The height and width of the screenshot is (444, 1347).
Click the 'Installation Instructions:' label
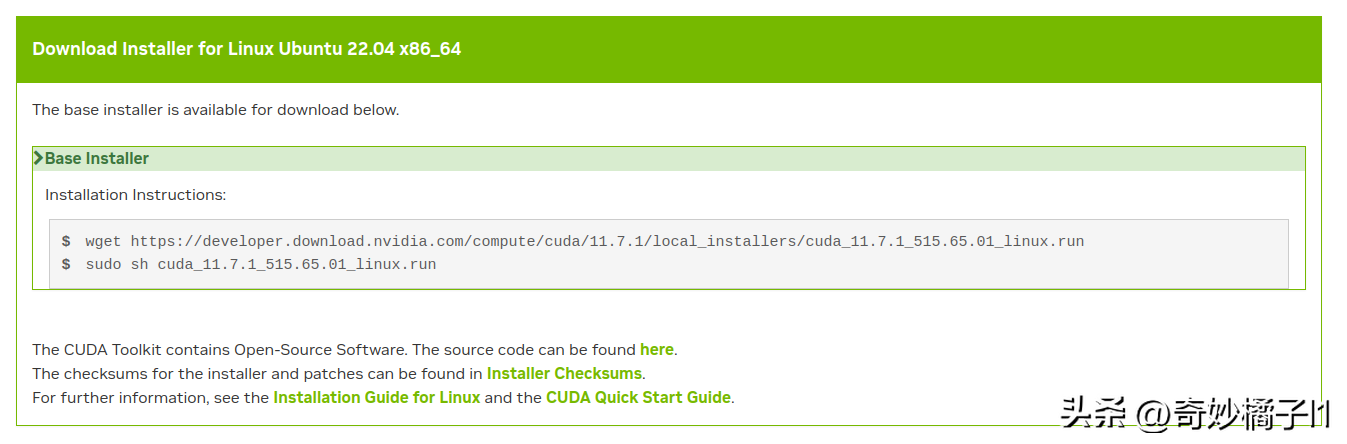pos(136,195)
